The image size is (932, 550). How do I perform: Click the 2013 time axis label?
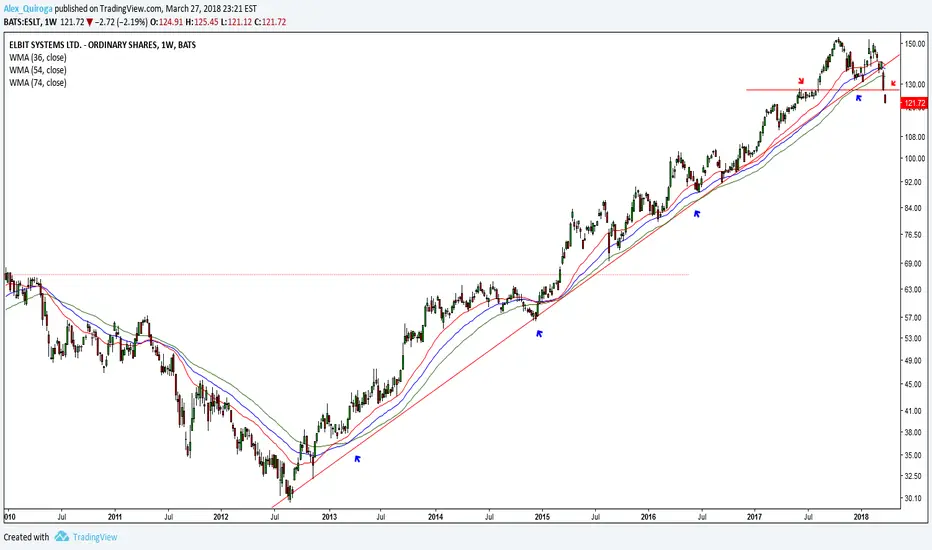tap(329, 517)
